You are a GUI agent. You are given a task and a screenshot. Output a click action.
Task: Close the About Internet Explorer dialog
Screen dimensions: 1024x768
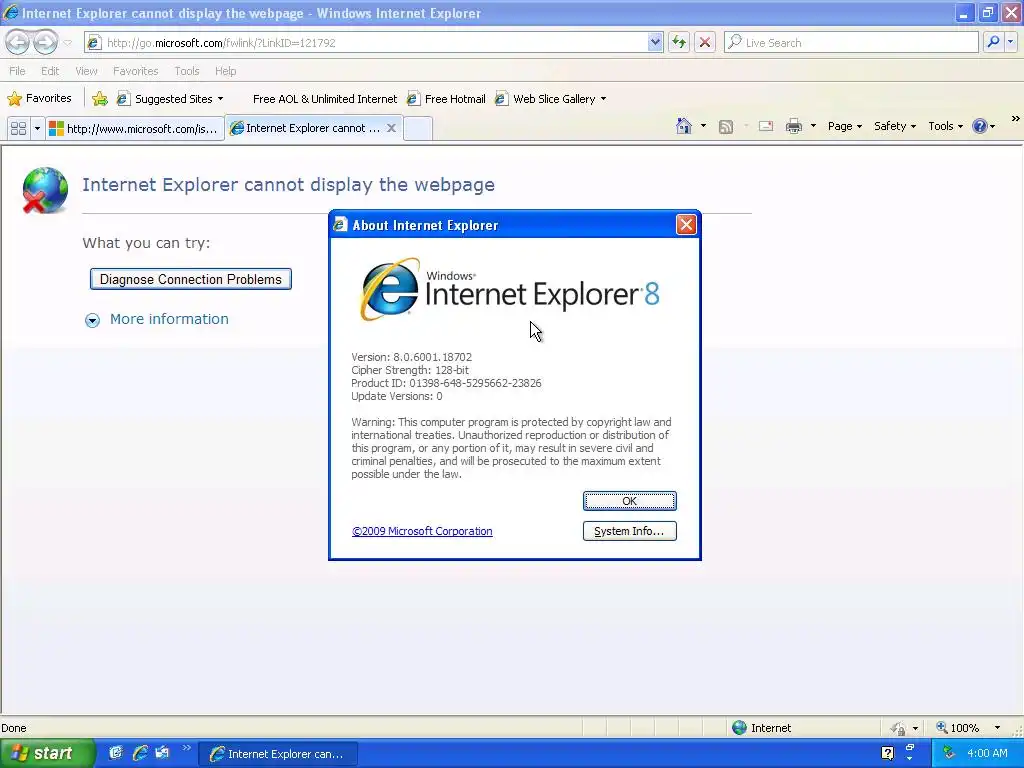pyautogui.click(x=686, y=225)
